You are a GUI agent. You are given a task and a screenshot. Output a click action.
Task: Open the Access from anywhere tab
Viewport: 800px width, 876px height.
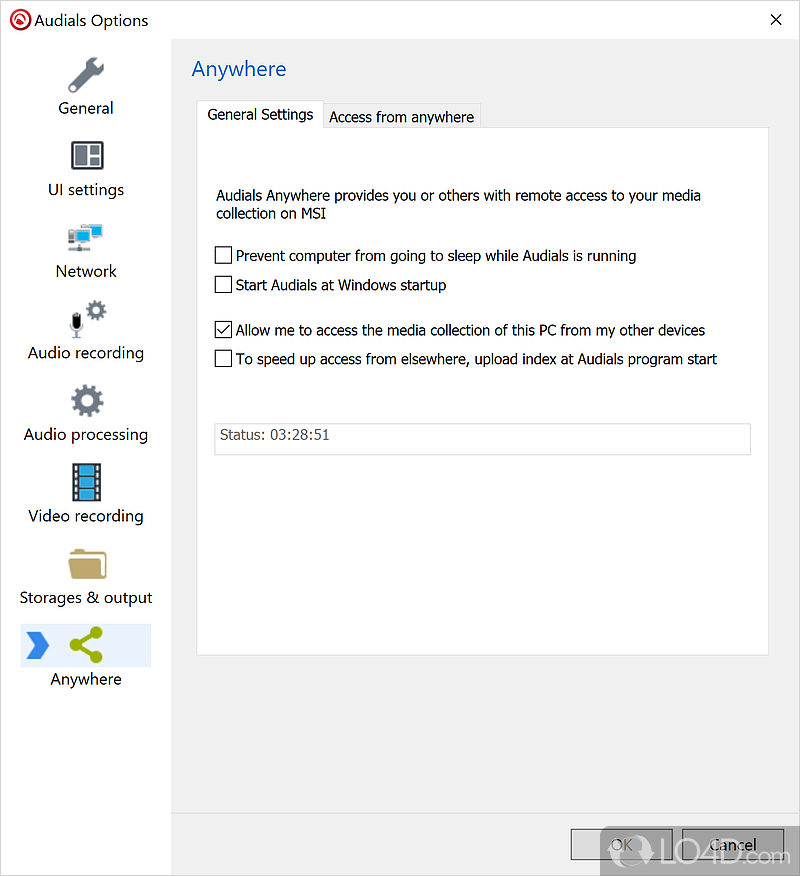401,117
